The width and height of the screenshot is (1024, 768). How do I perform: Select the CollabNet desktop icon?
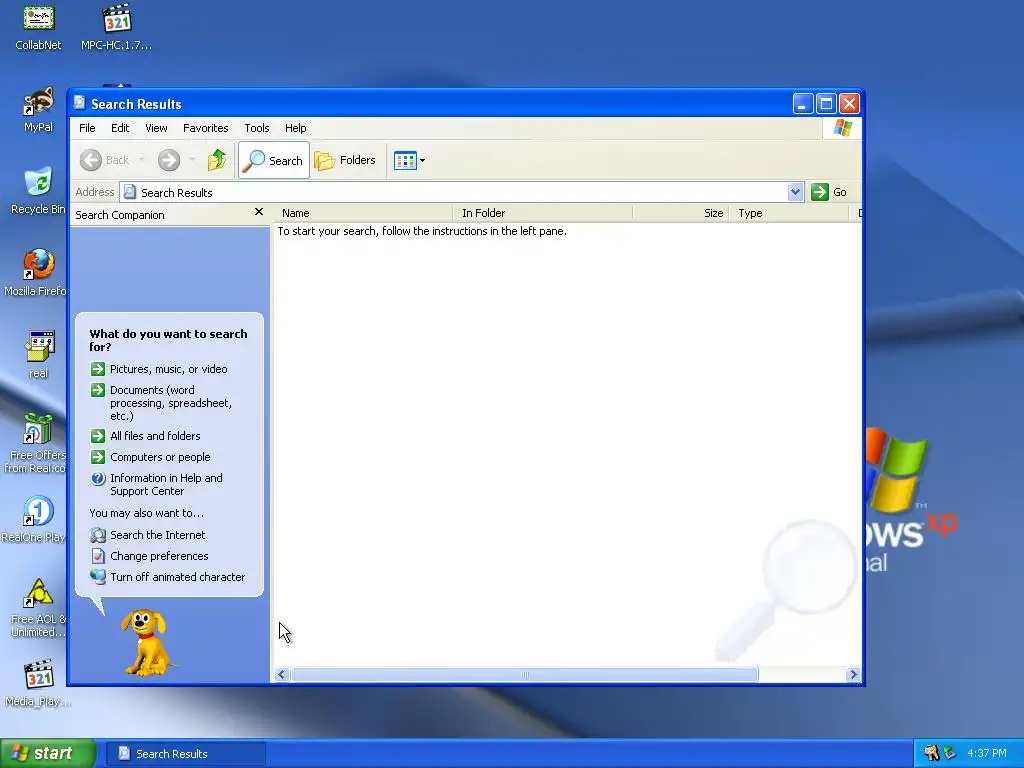pos(39,27)
